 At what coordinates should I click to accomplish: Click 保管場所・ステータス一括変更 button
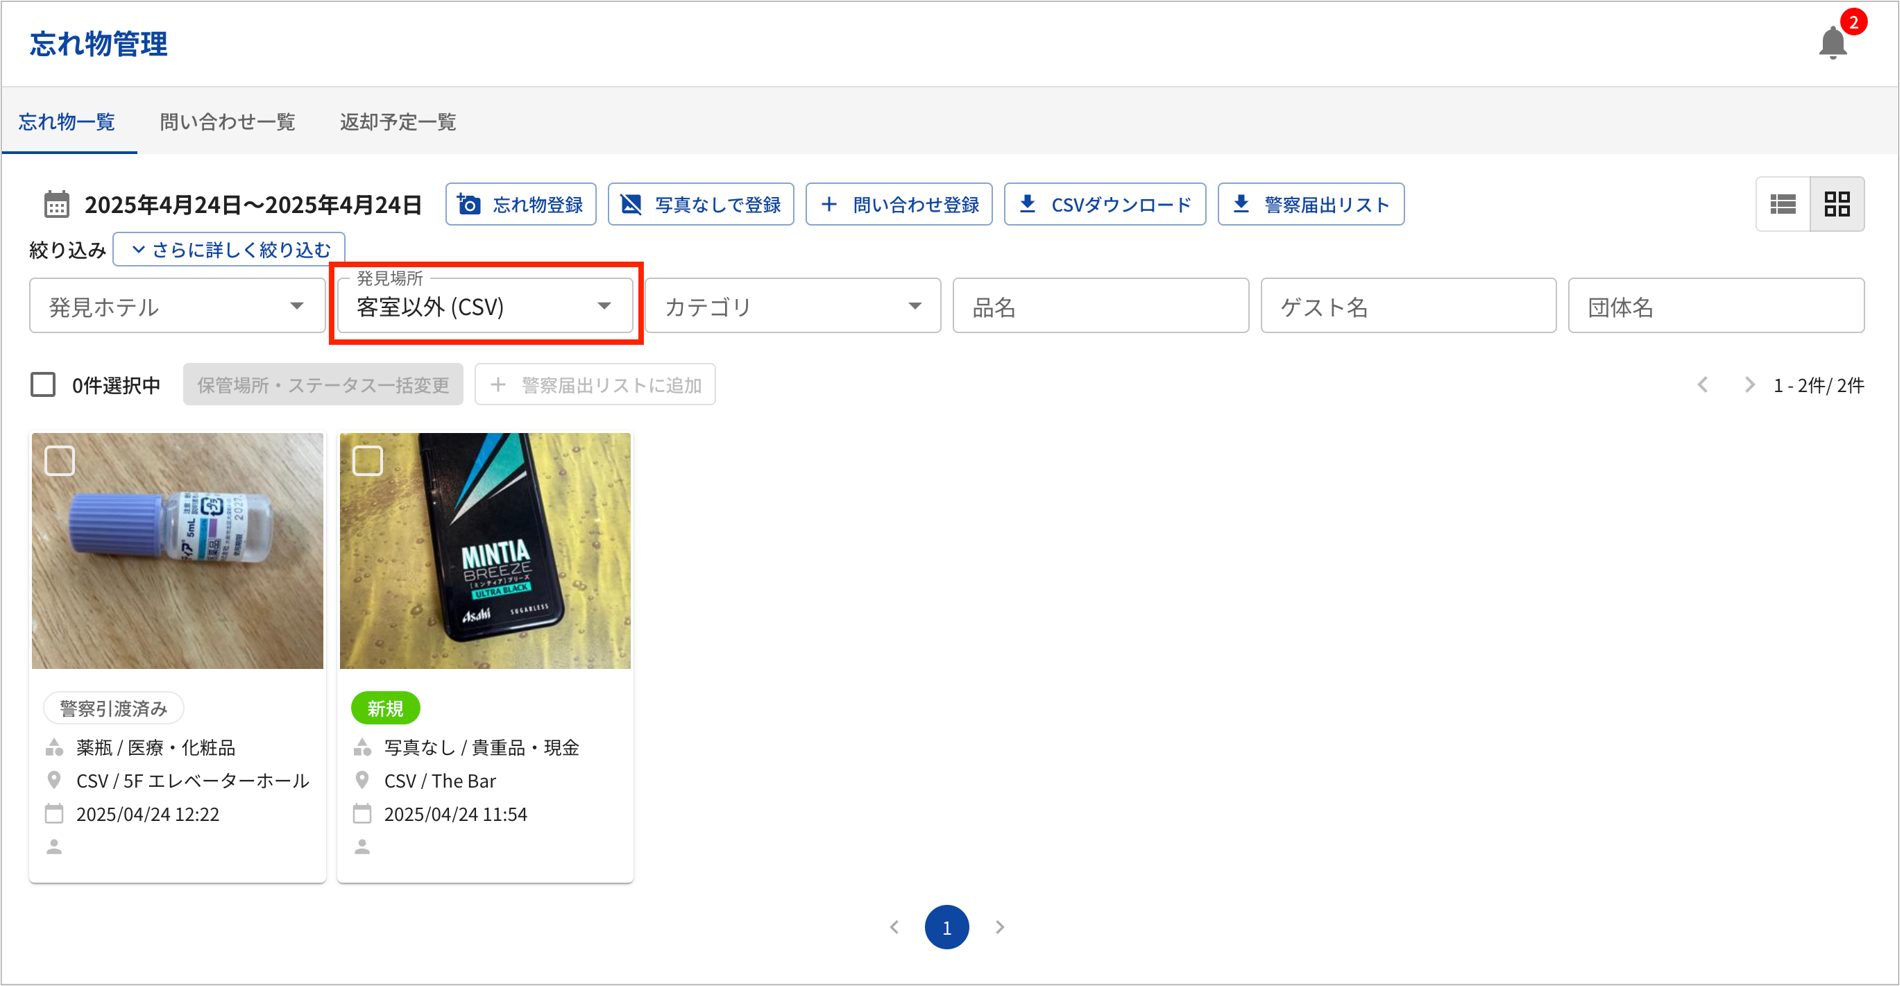coord(323,385)
